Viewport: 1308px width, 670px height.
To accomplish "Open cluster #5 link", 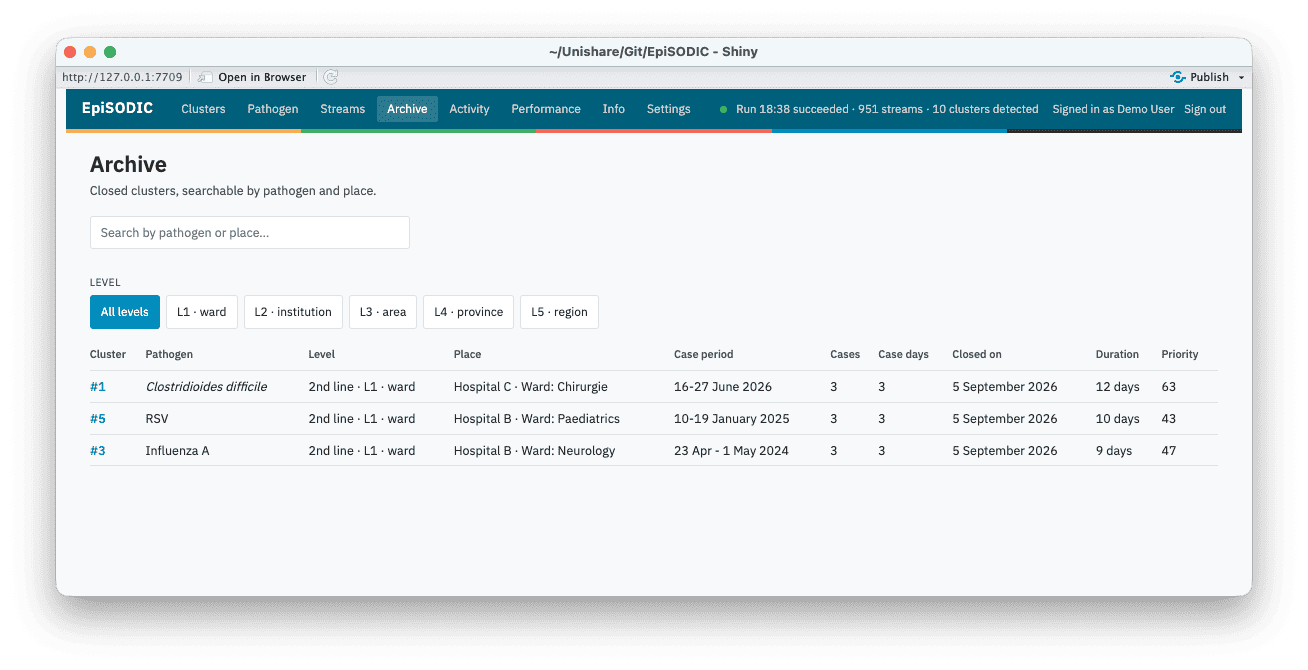I will pos(98,418).
